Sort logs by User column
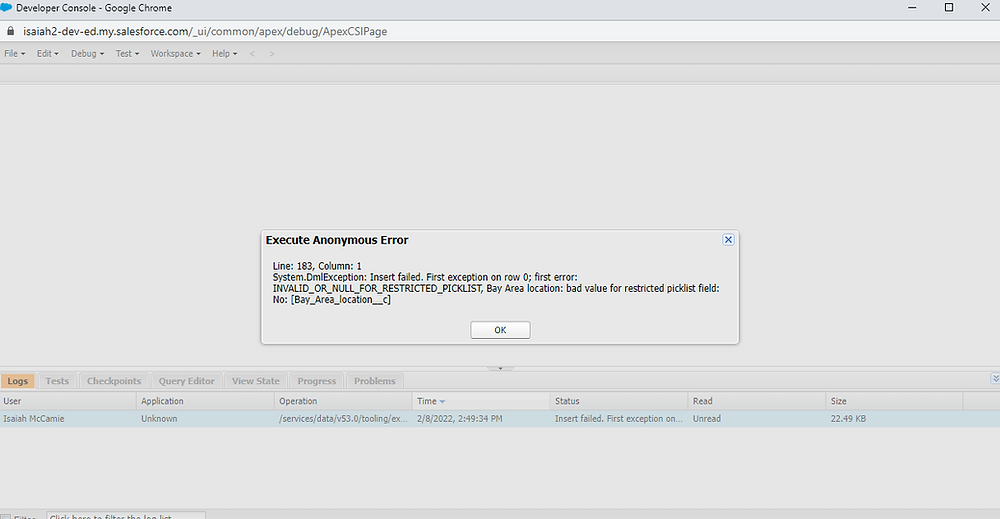1000x519 pixels. click(68, 401)
